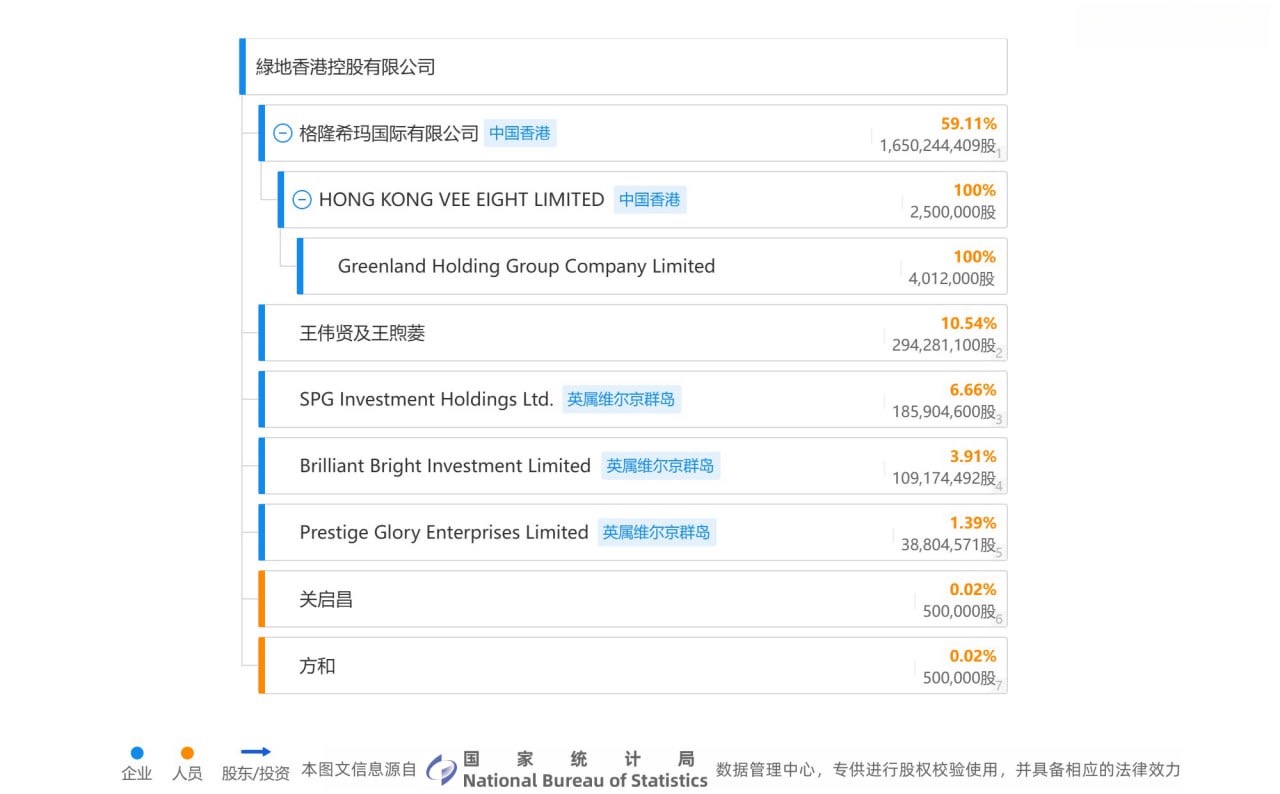Click the 本图文信息源自 footer text
1280x794 pixels.
(359, 770)
